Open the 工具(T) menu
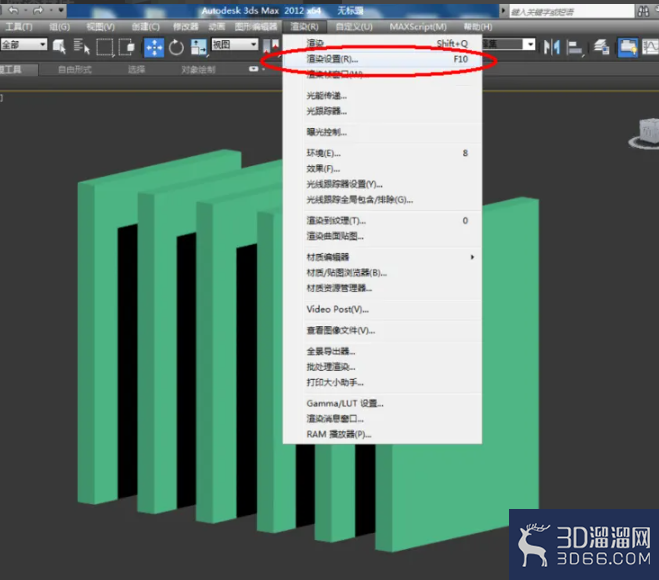Screen dimensions: 659x580 [x=19, y=27]
